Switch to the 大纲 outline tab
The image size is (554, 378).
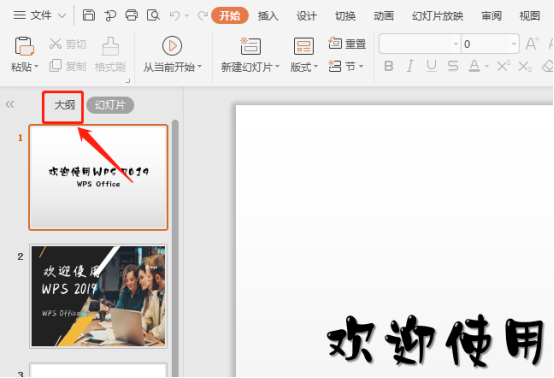click(64, 105)
